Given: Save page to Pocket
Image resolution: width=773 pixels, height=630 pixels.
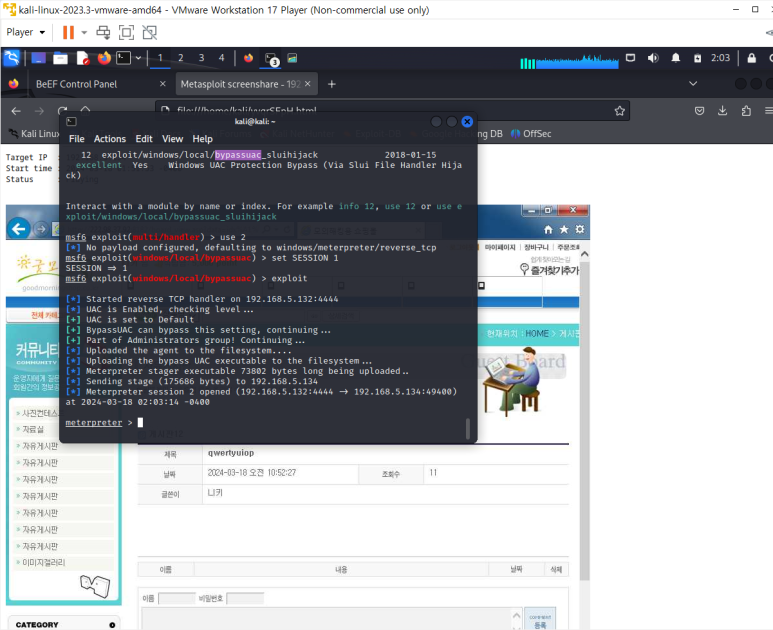Looking at the screenshot, I should click(x=700, y=111).
